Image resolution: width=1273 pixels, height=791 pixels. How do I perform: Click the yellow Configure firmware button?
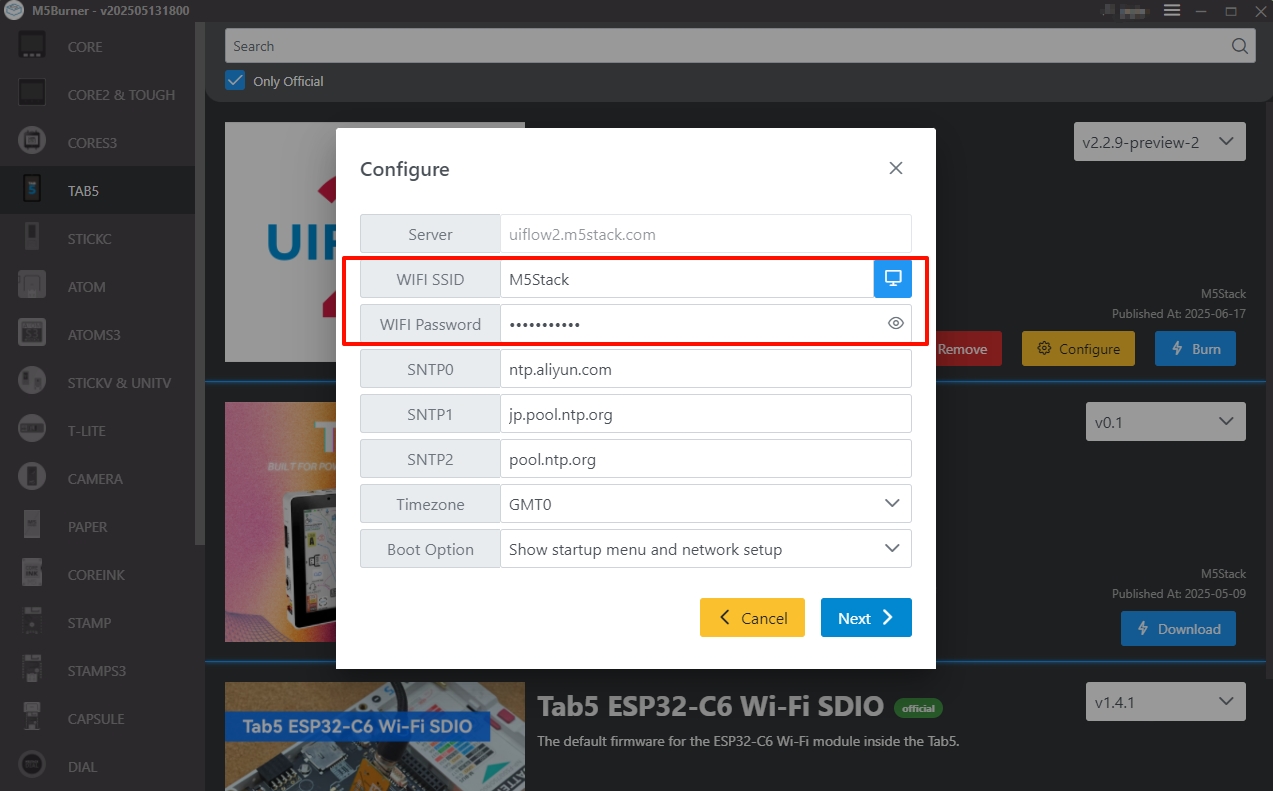(x=1078, y=349)
